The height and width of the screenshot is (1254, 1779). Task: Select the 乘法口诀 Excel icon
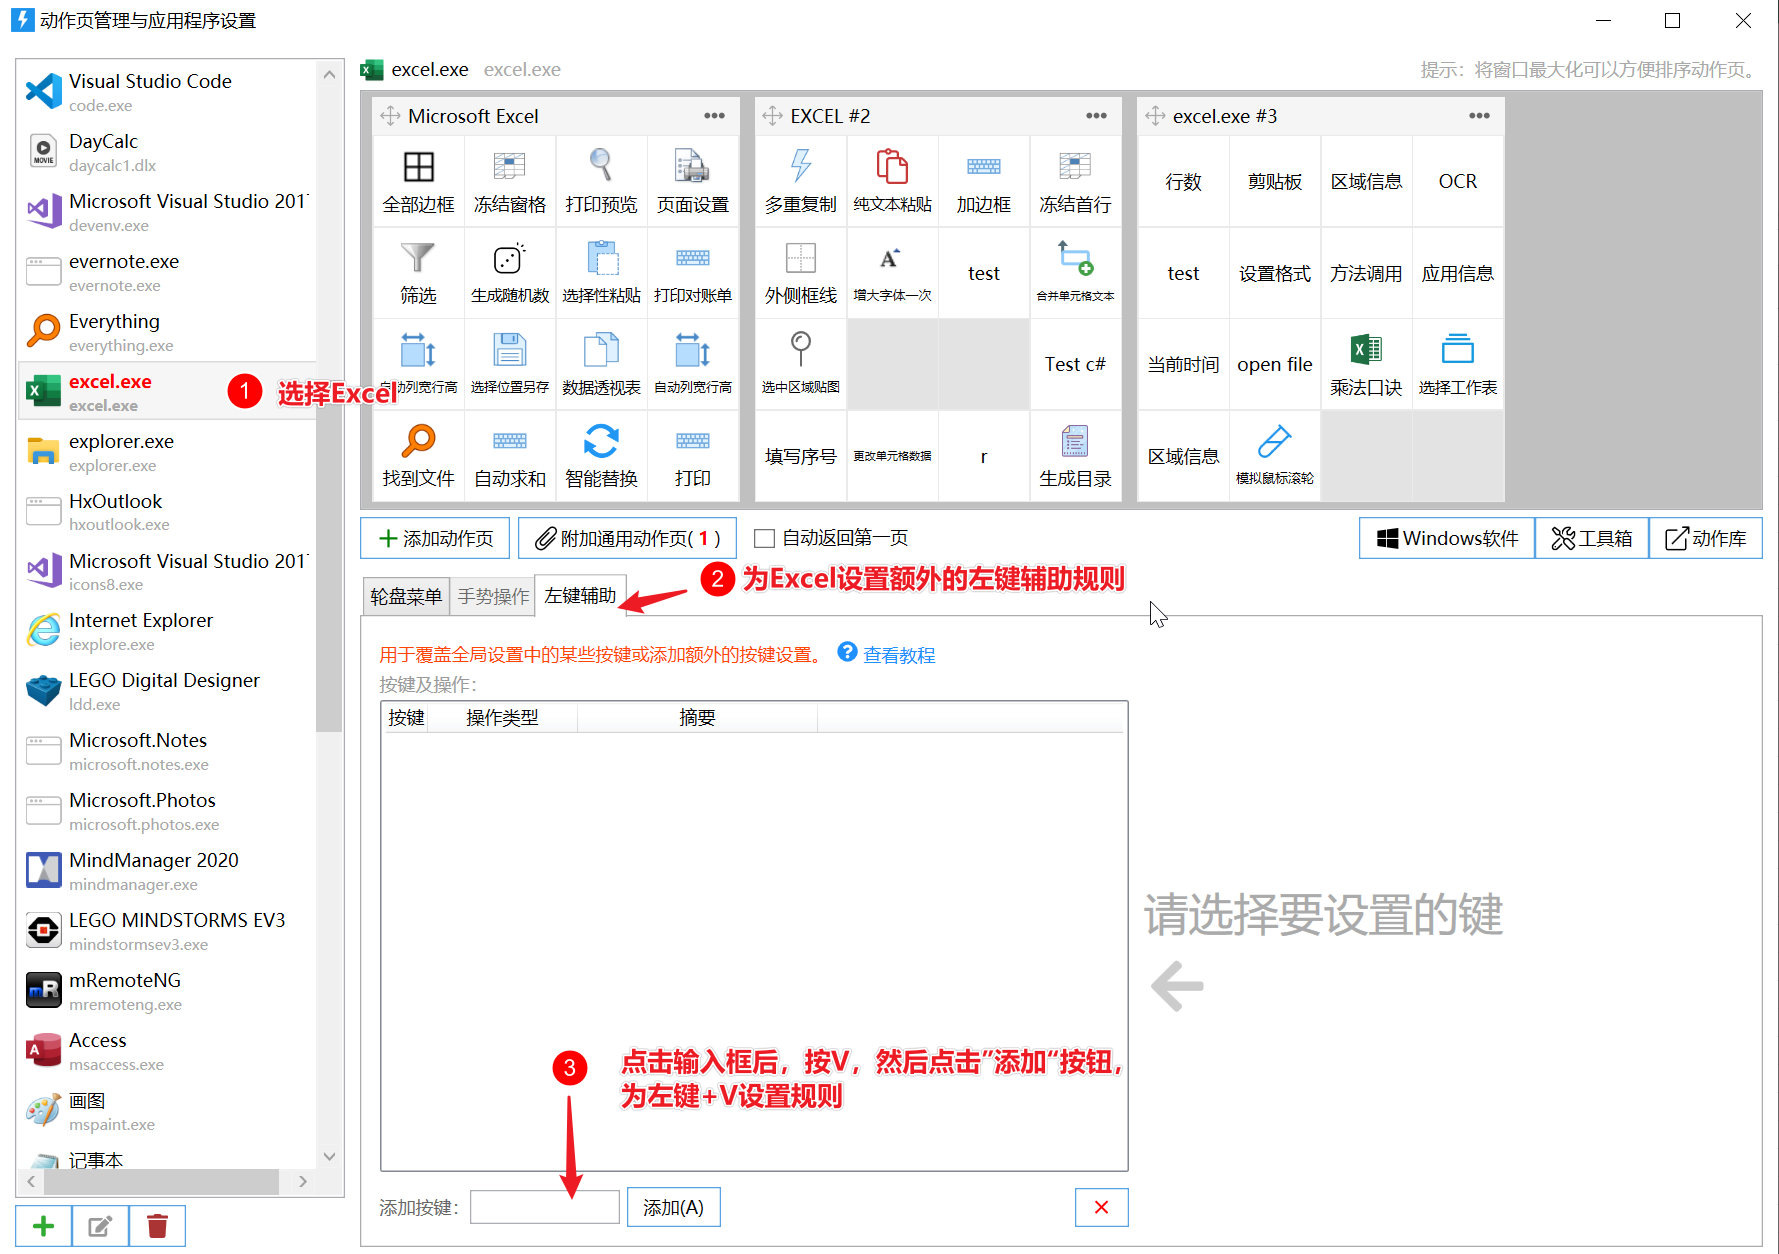[1366, 349]
